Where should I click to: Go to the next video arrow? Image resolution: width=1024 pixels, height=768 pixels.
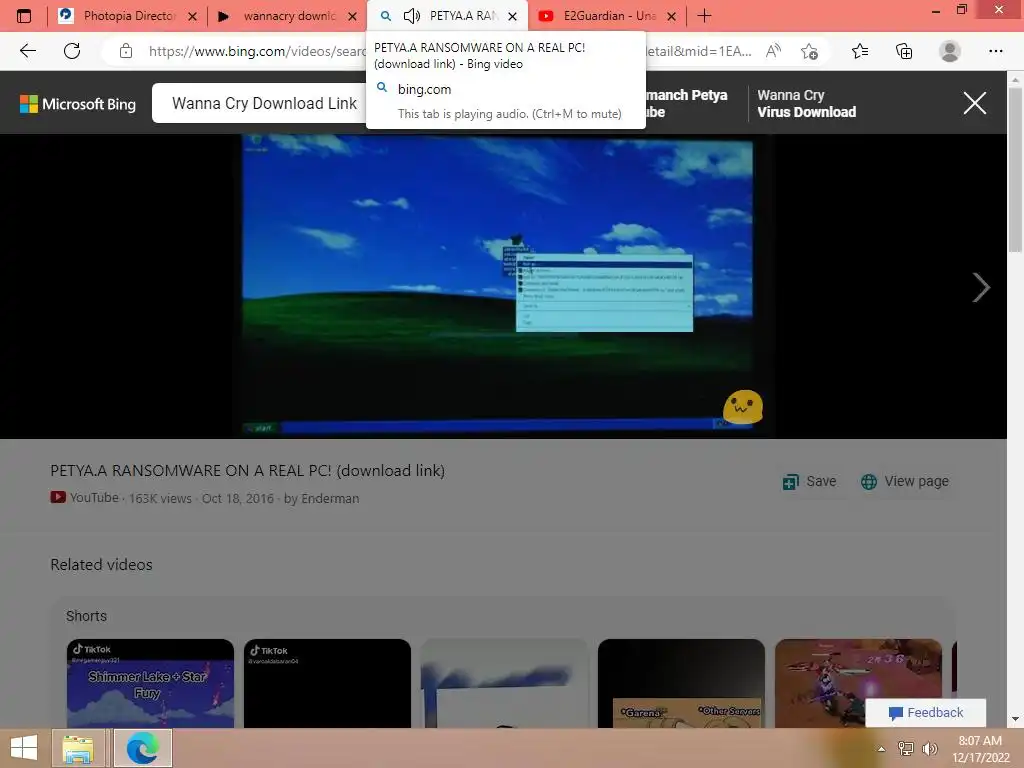click(x=981, y=287)
